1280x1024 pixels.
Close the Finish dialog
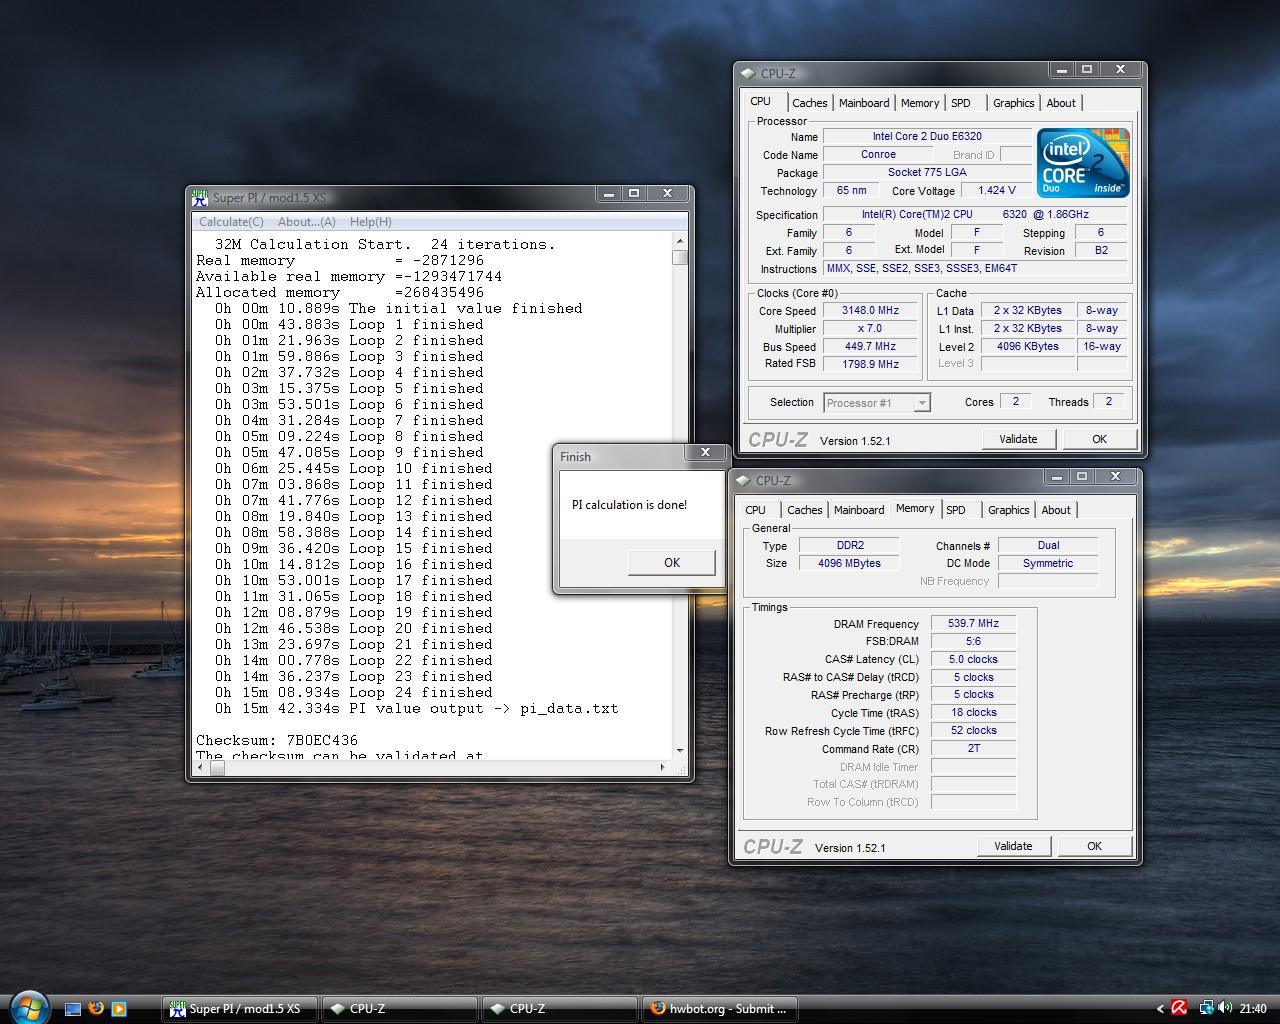pos(705,452)
